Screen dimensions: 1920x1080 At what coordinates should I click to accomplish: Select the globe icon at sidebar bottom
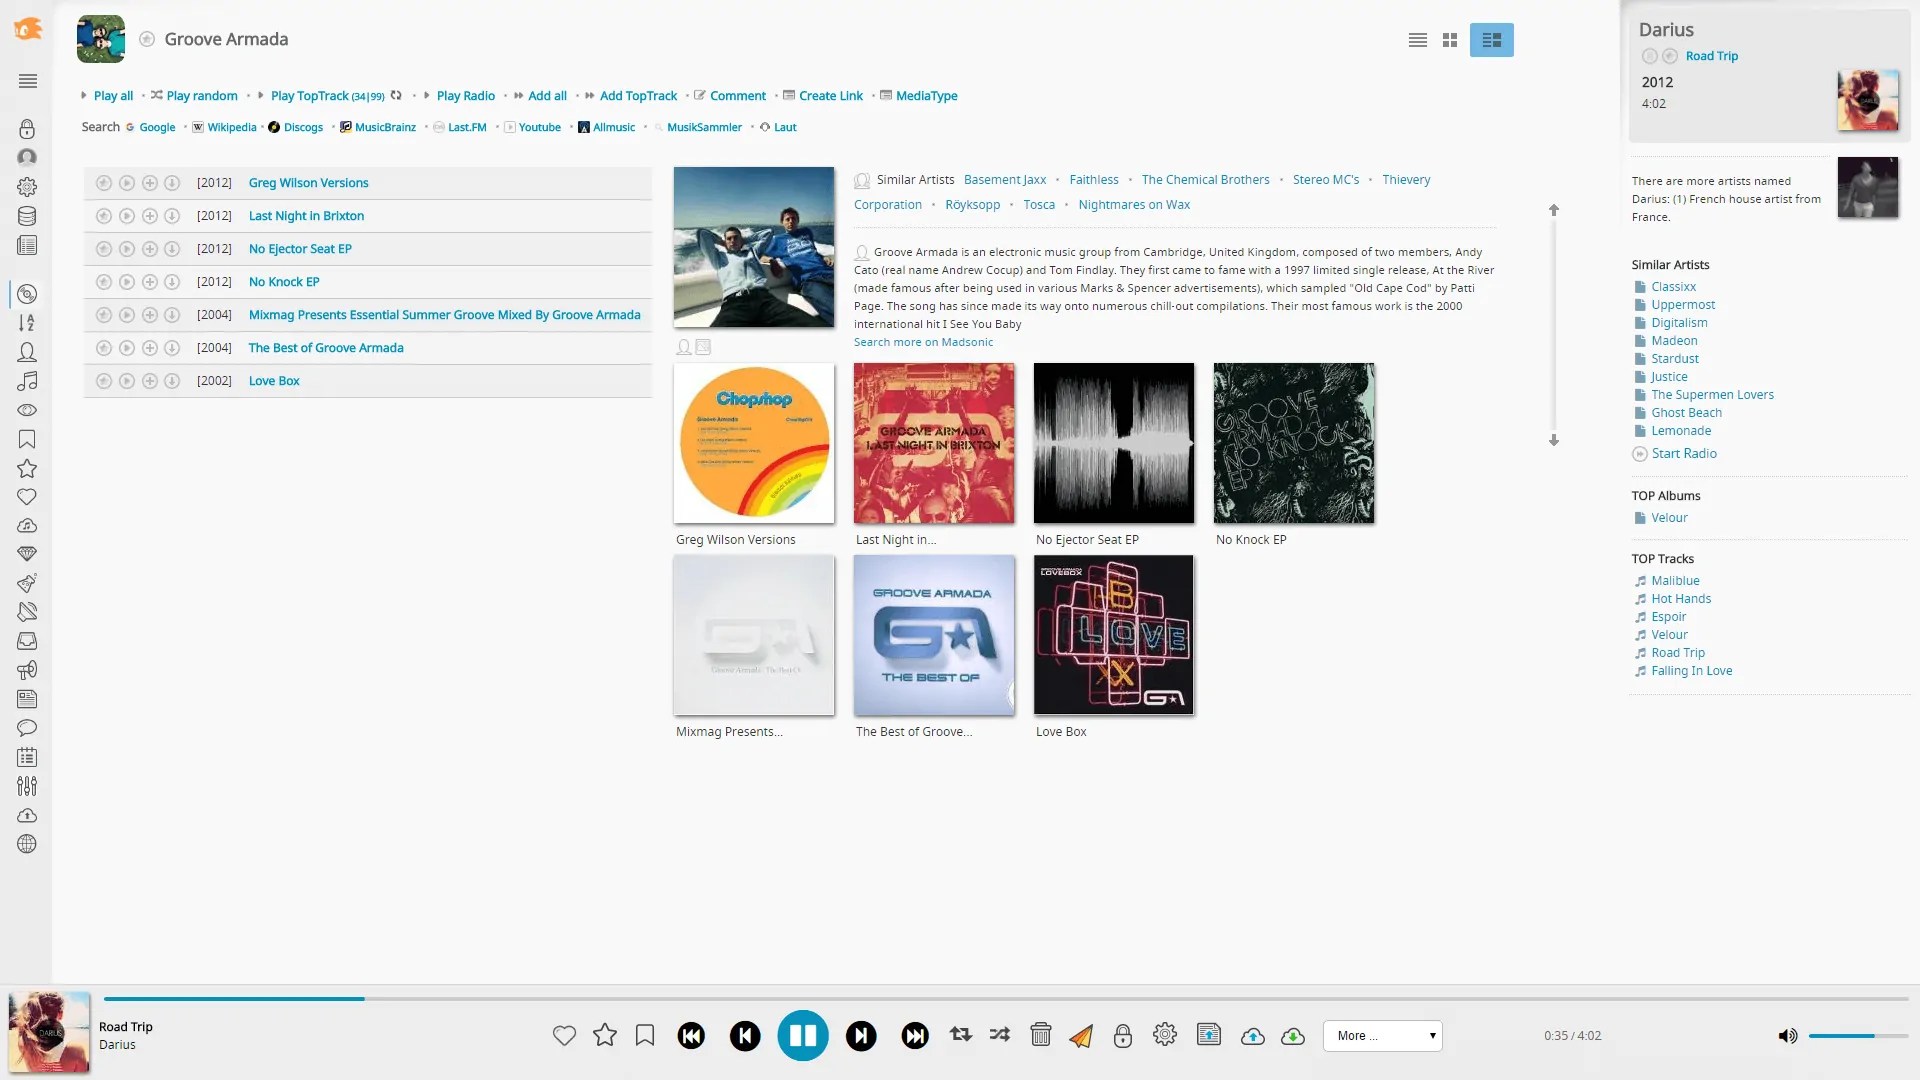pos(27,843)
